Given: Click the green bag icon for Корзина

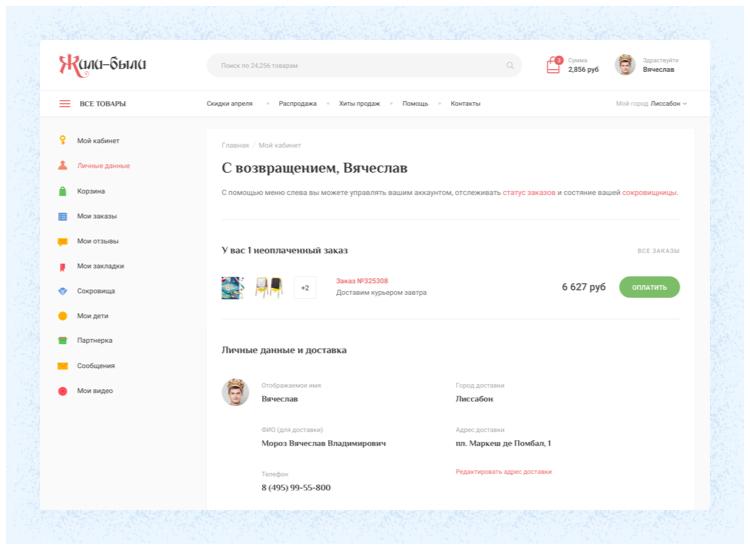Looking at the screenshot, I should (x=62, y=191).
